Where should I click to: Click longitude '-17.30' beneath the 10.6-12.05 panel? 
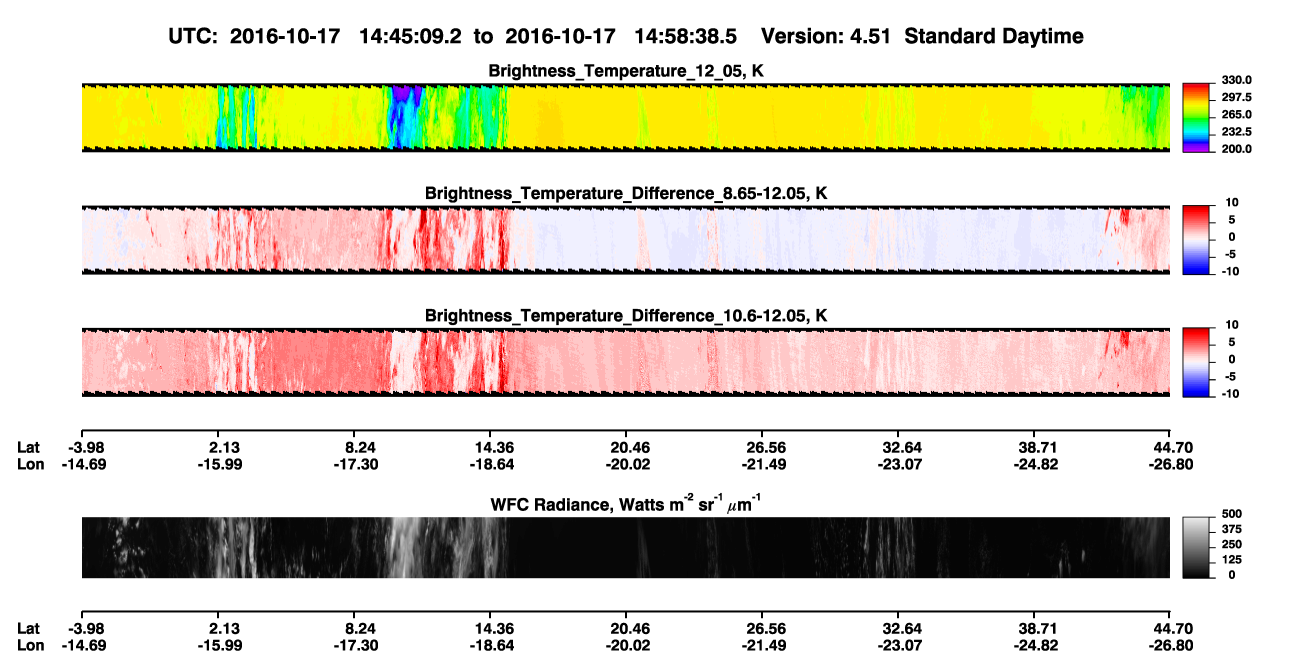(354, 465)
